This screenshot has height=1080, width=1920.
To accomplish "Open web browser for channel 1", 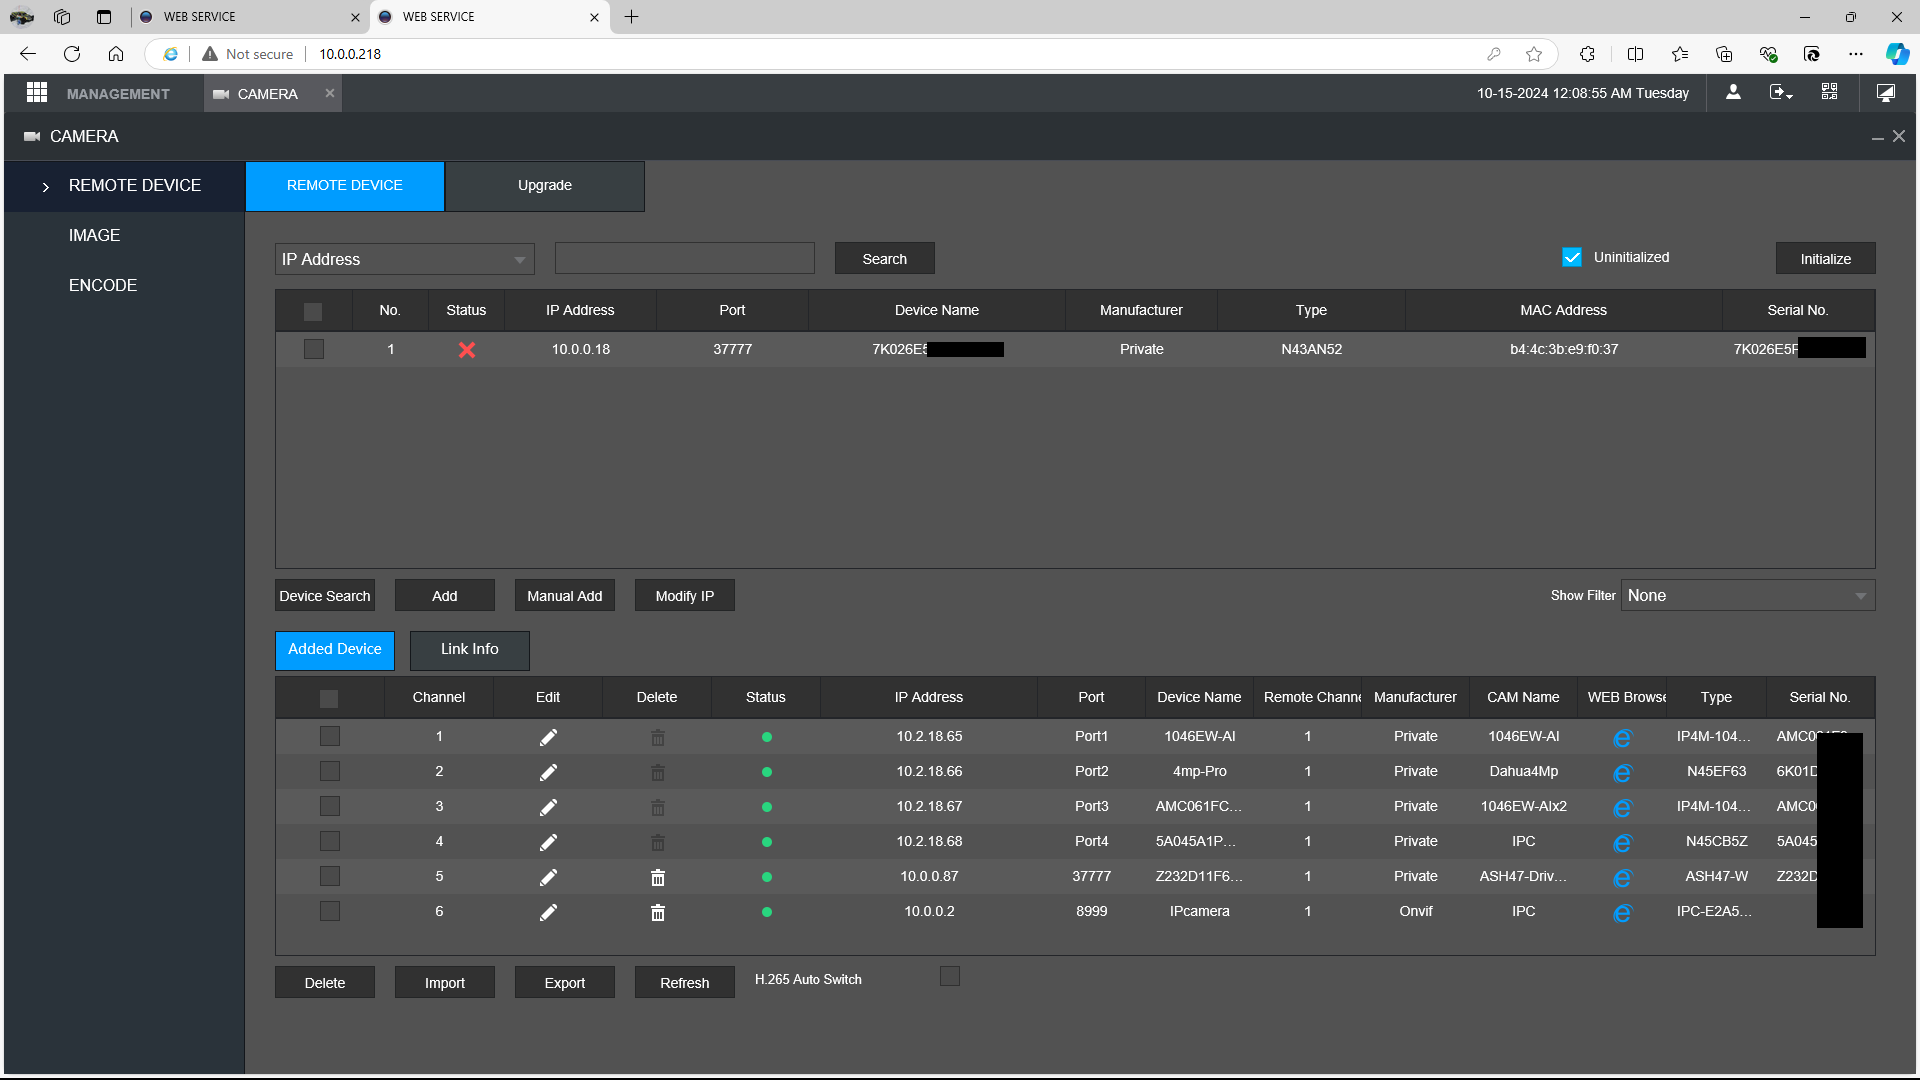I will pyautogui.click(x=1622, y=738).
